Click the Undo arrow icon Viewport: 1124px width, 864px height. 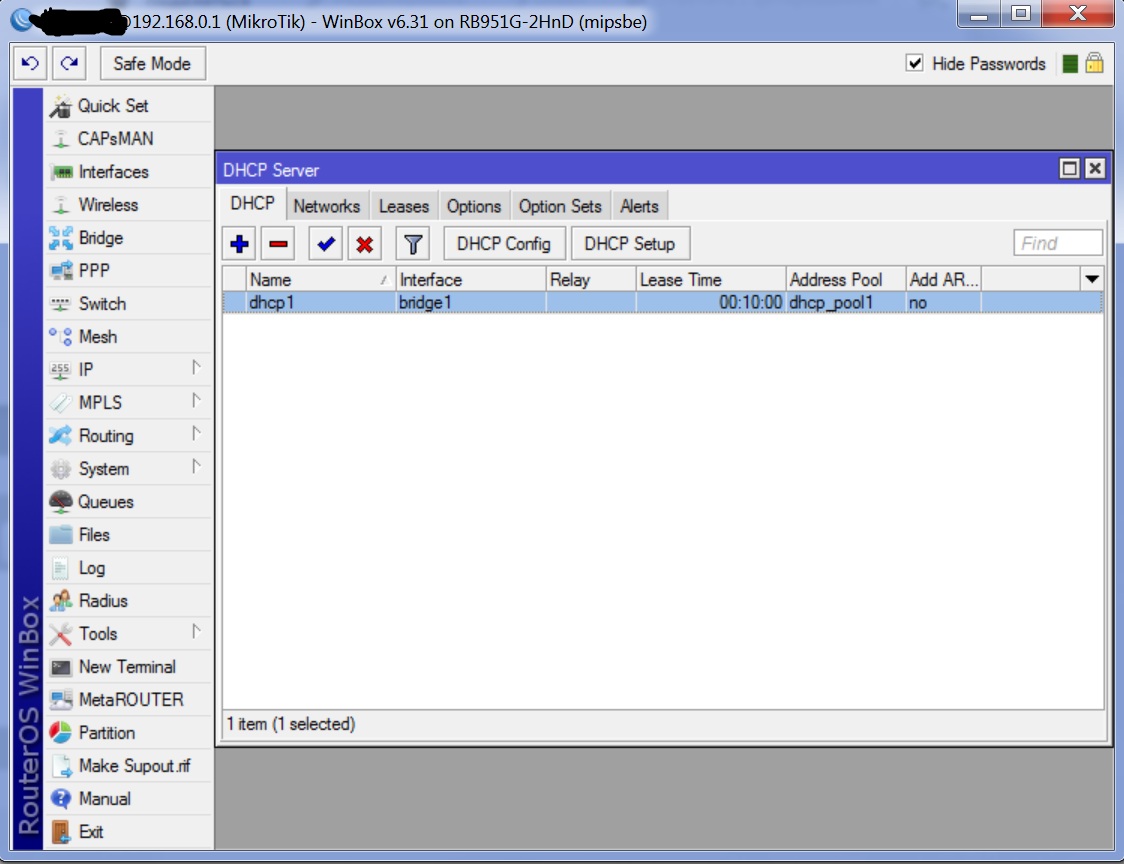click(30, 64)
